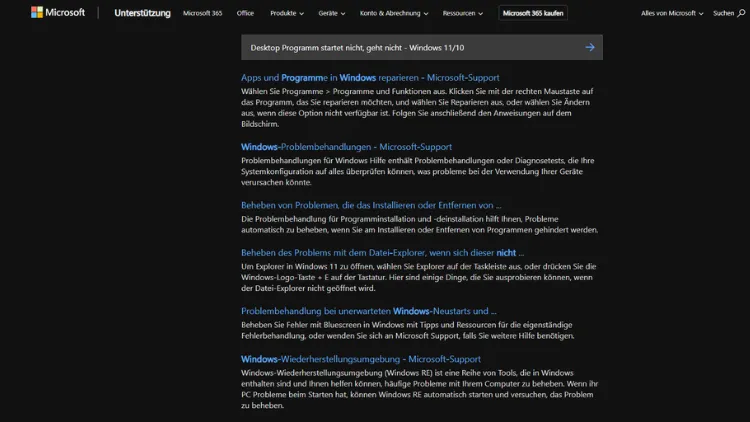Expand the Ressourcen dropdown
The width and height of the screenshot is (750, 422).
click(x=463, y=13)
